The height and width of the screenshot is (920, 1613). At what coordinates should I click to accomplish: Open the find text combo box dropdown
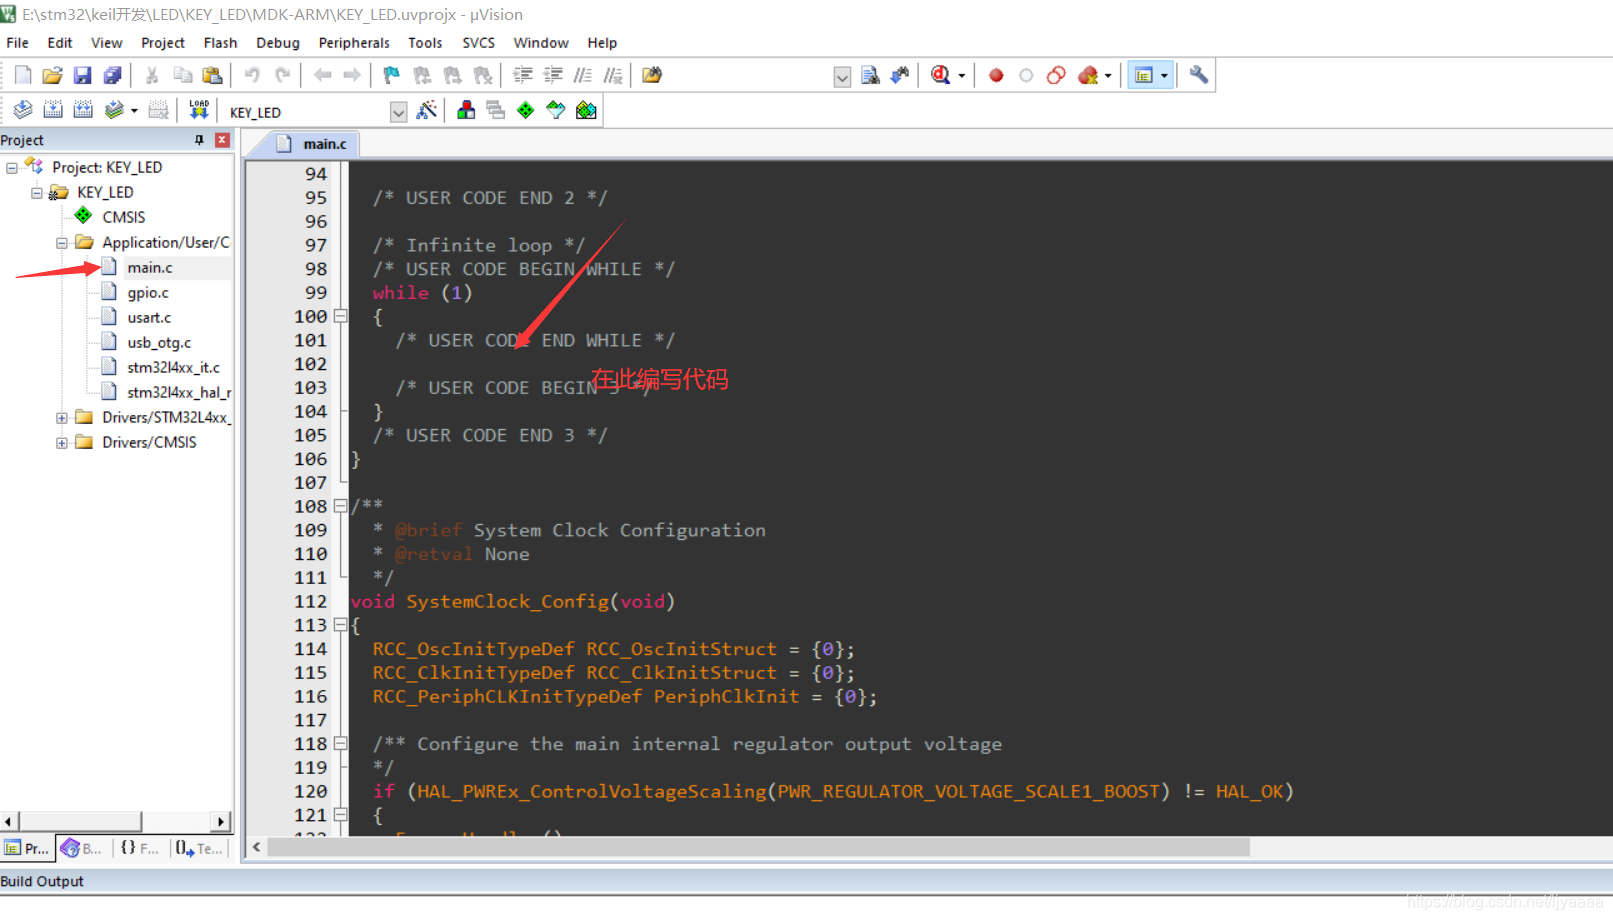(x=842, y=77)
